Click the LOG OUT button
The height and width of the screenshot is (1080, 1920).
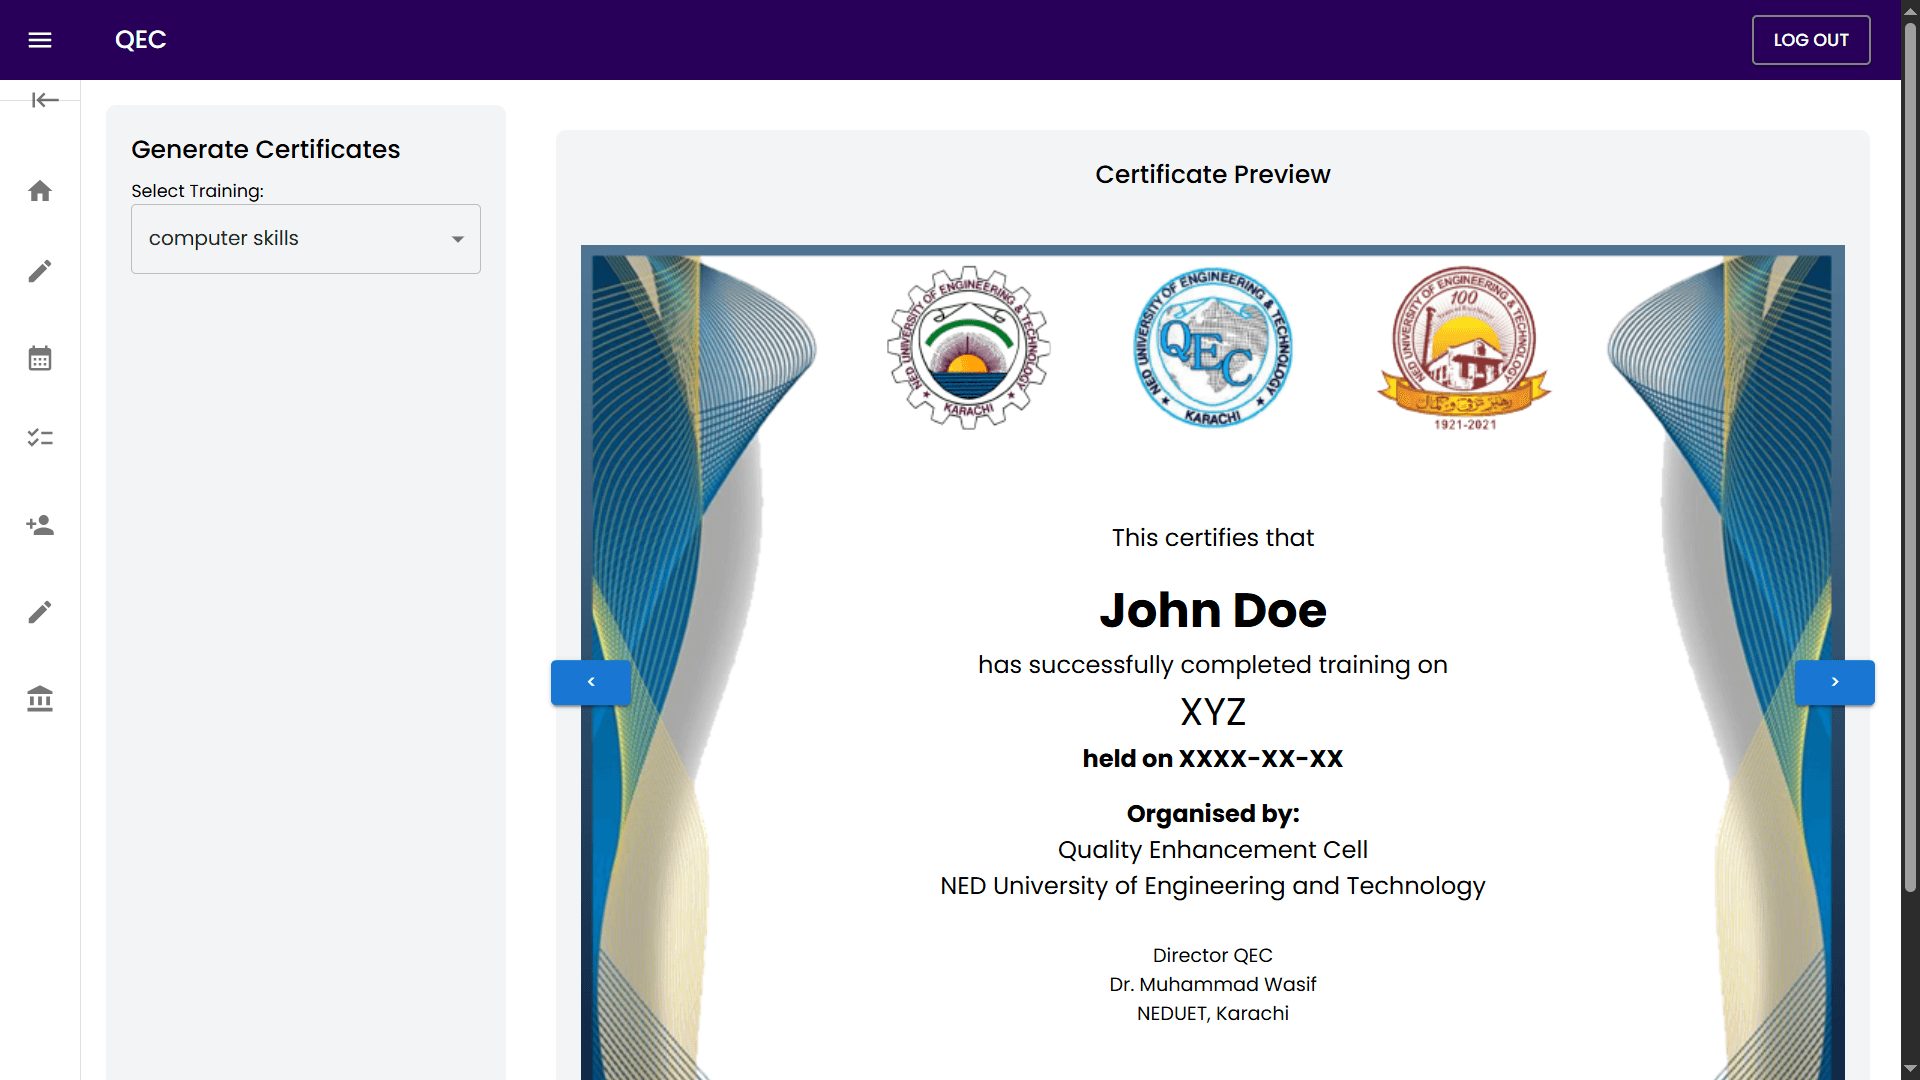tap(1810, 40)
